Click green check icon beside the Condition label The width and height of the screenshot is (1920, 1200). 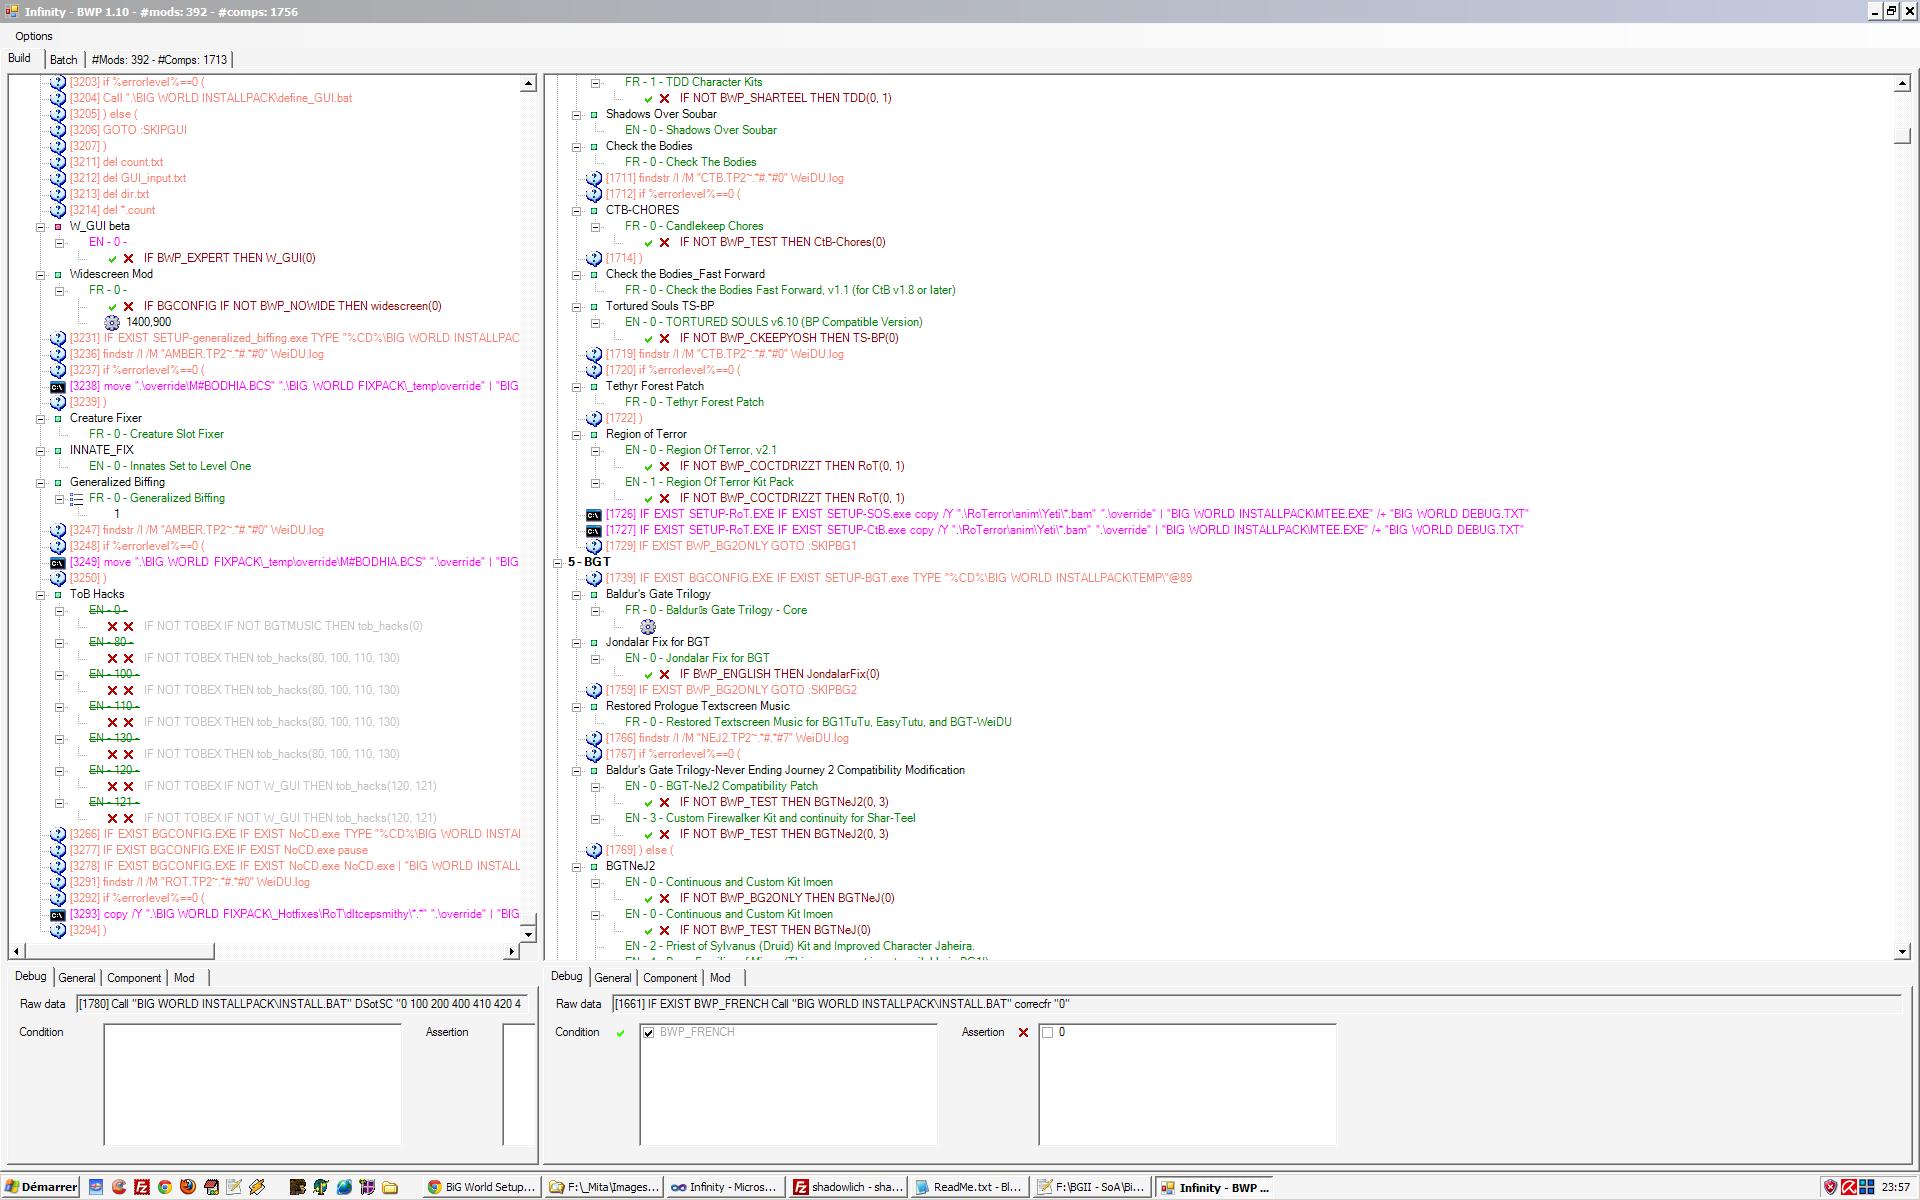[620, 1032]
